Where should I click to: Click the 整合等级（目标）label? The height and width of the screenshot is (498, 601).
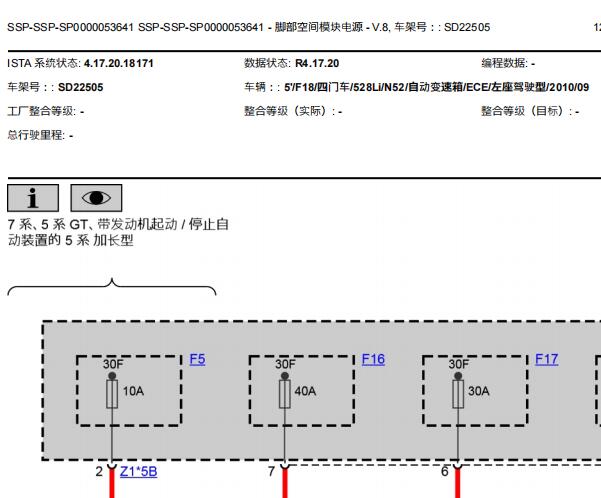tap(527, 112)
